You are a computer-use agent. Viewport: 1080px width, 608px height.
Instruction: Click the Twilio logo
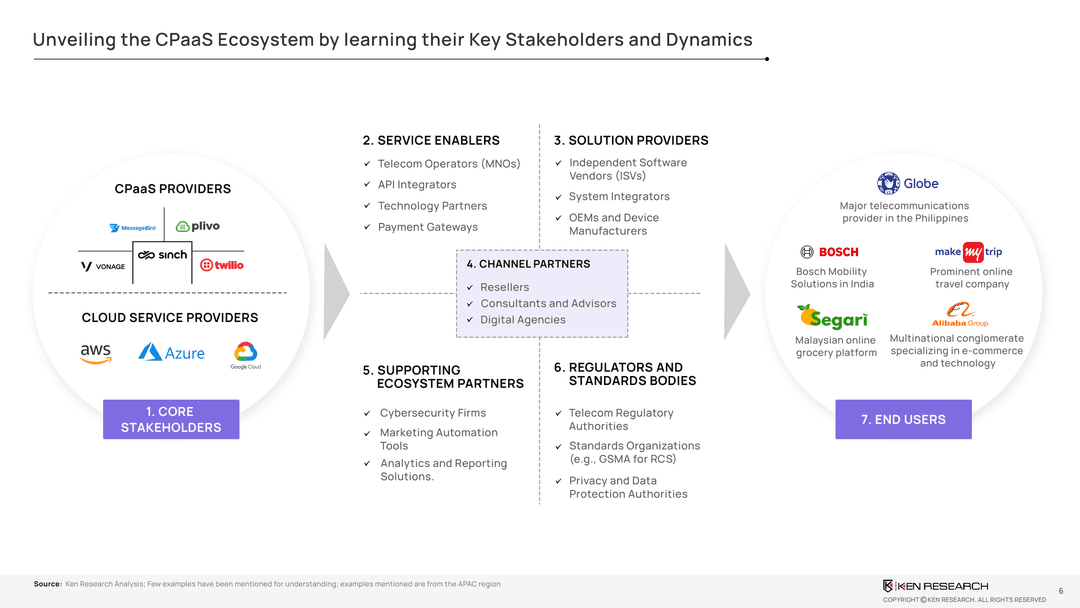coord(222,264)
